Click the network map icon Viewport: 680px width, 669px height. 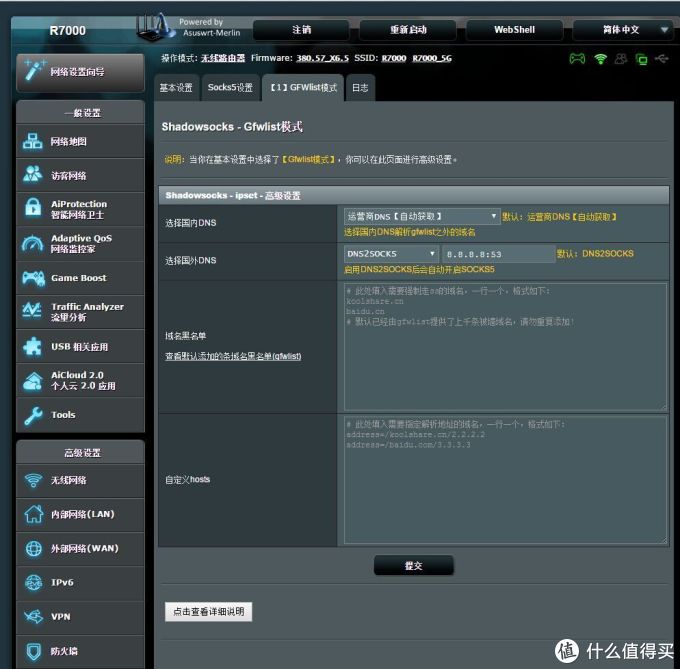click(x=33, y=141)
